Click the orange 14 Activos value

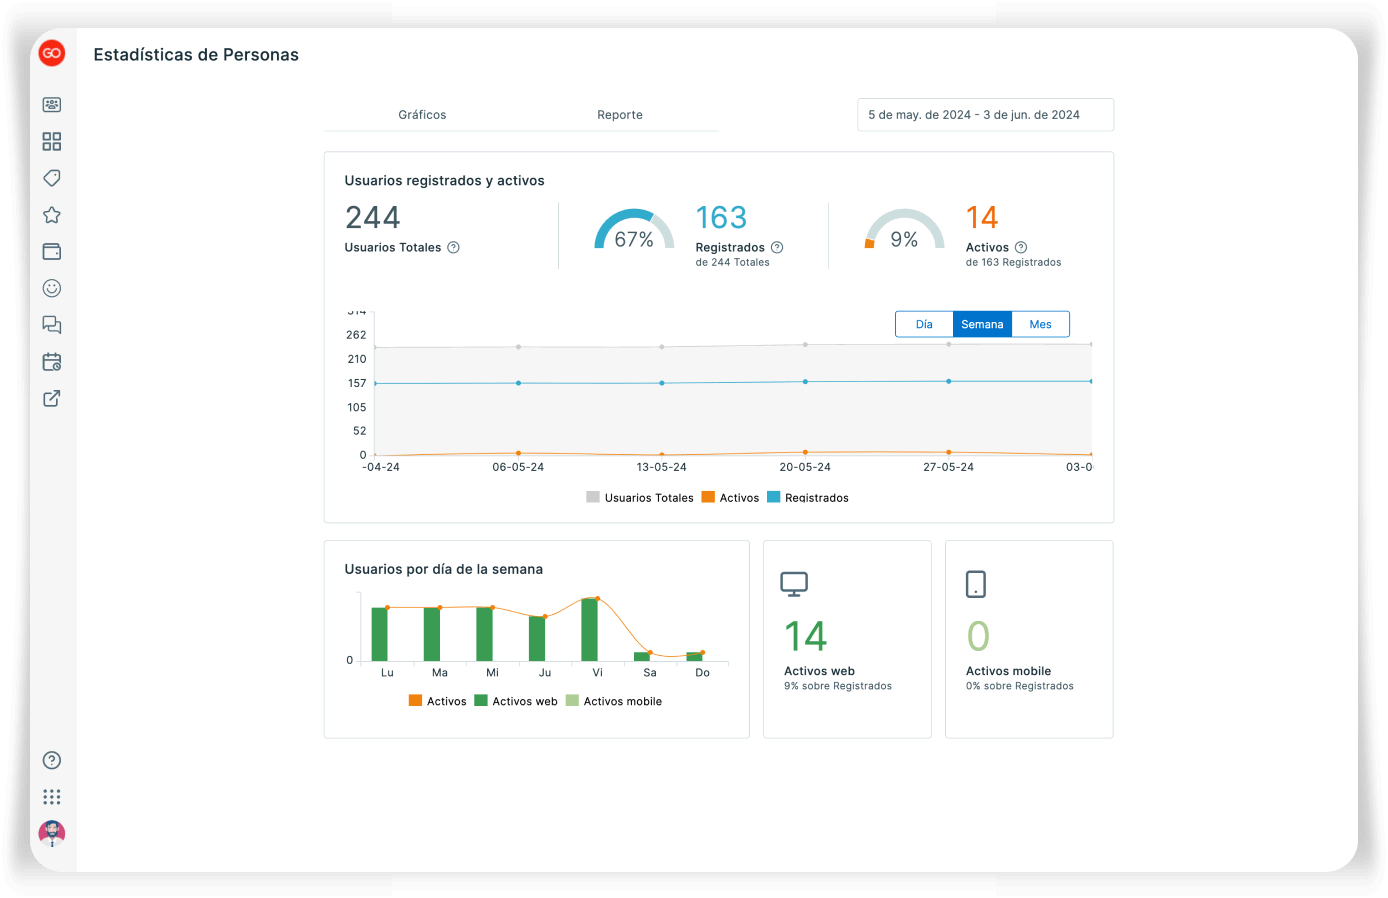point(982,218)
